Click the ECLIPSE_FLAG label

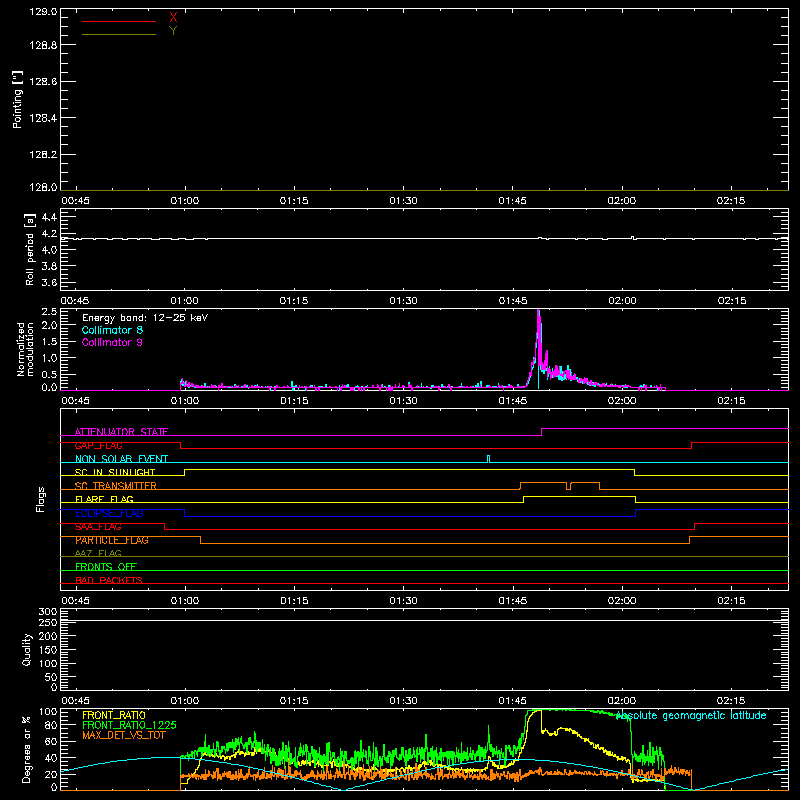coord(109,513)
